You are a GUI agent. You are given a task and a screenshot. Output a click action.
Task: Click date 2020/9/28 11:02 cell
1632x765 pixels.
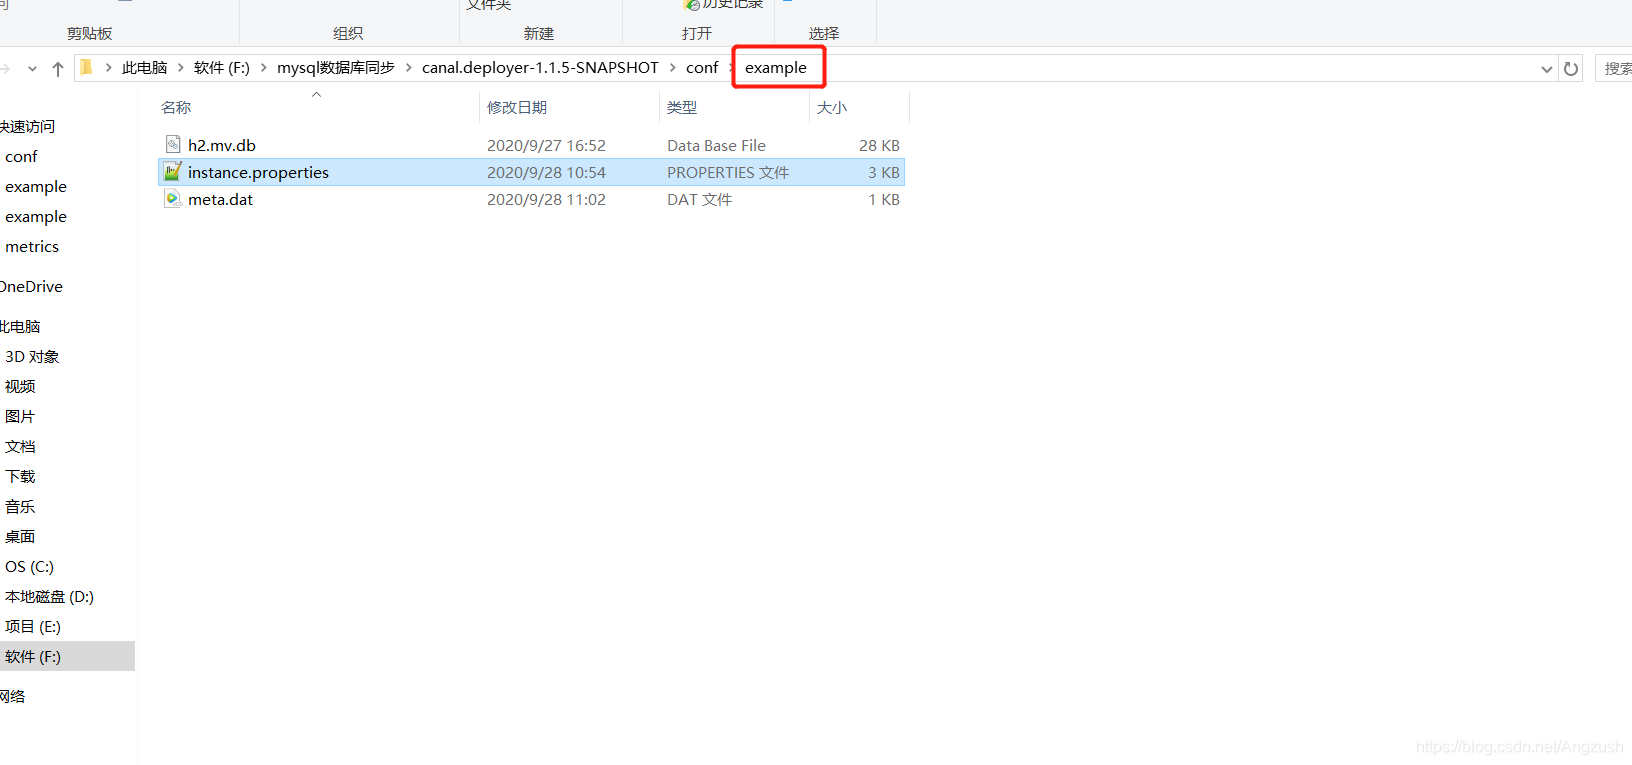546,199
